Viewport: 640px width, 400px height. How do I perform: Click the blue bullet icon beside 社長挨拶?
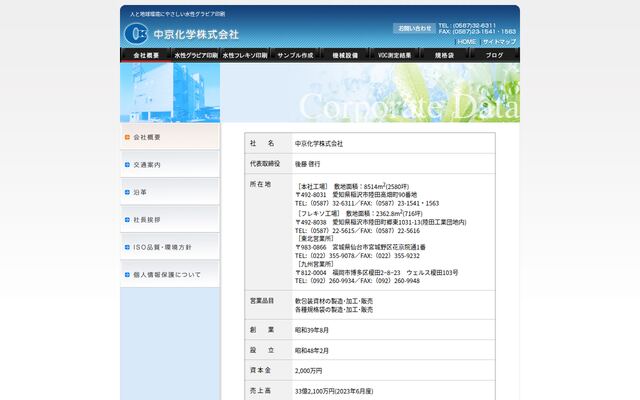(x=127, y=220)
